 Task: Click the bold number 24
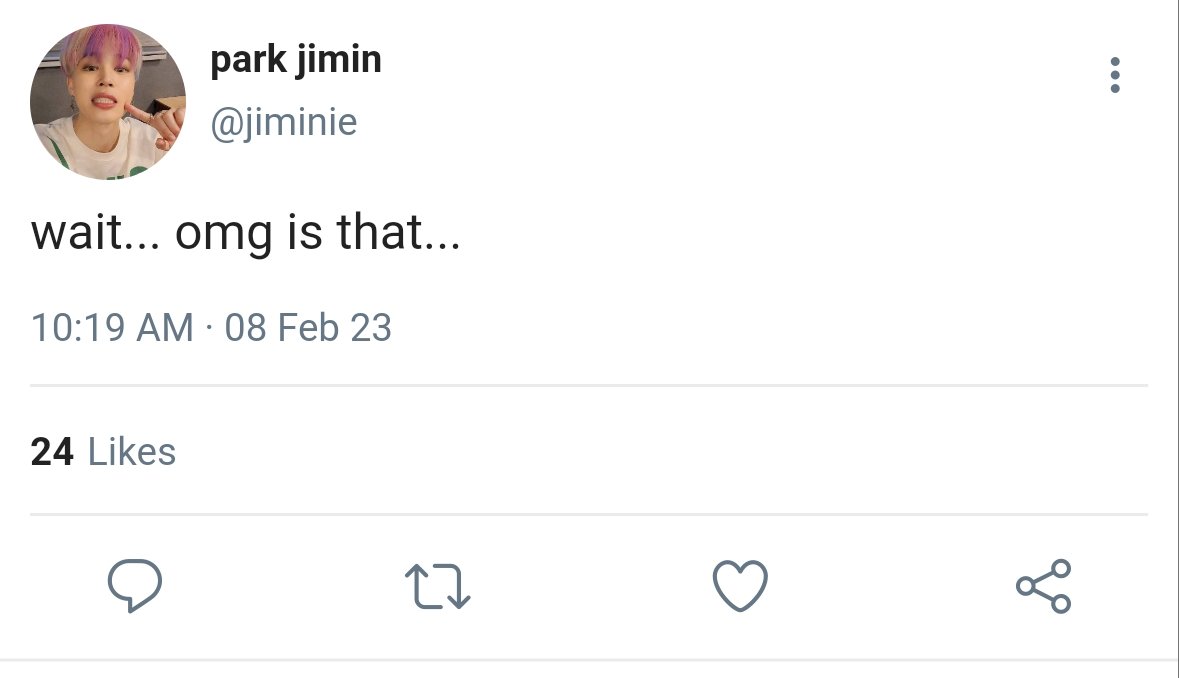click(x=52, y=452)
